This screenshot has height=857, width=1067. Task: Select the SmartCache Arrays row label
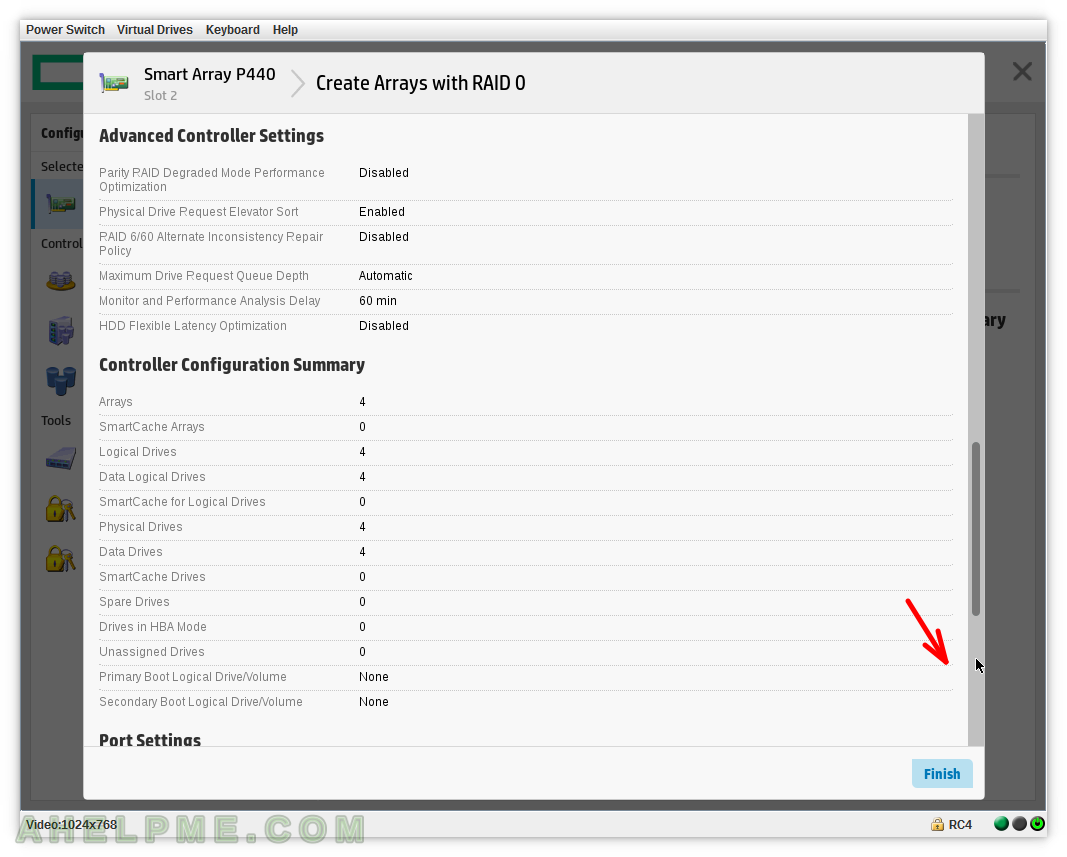152,427
